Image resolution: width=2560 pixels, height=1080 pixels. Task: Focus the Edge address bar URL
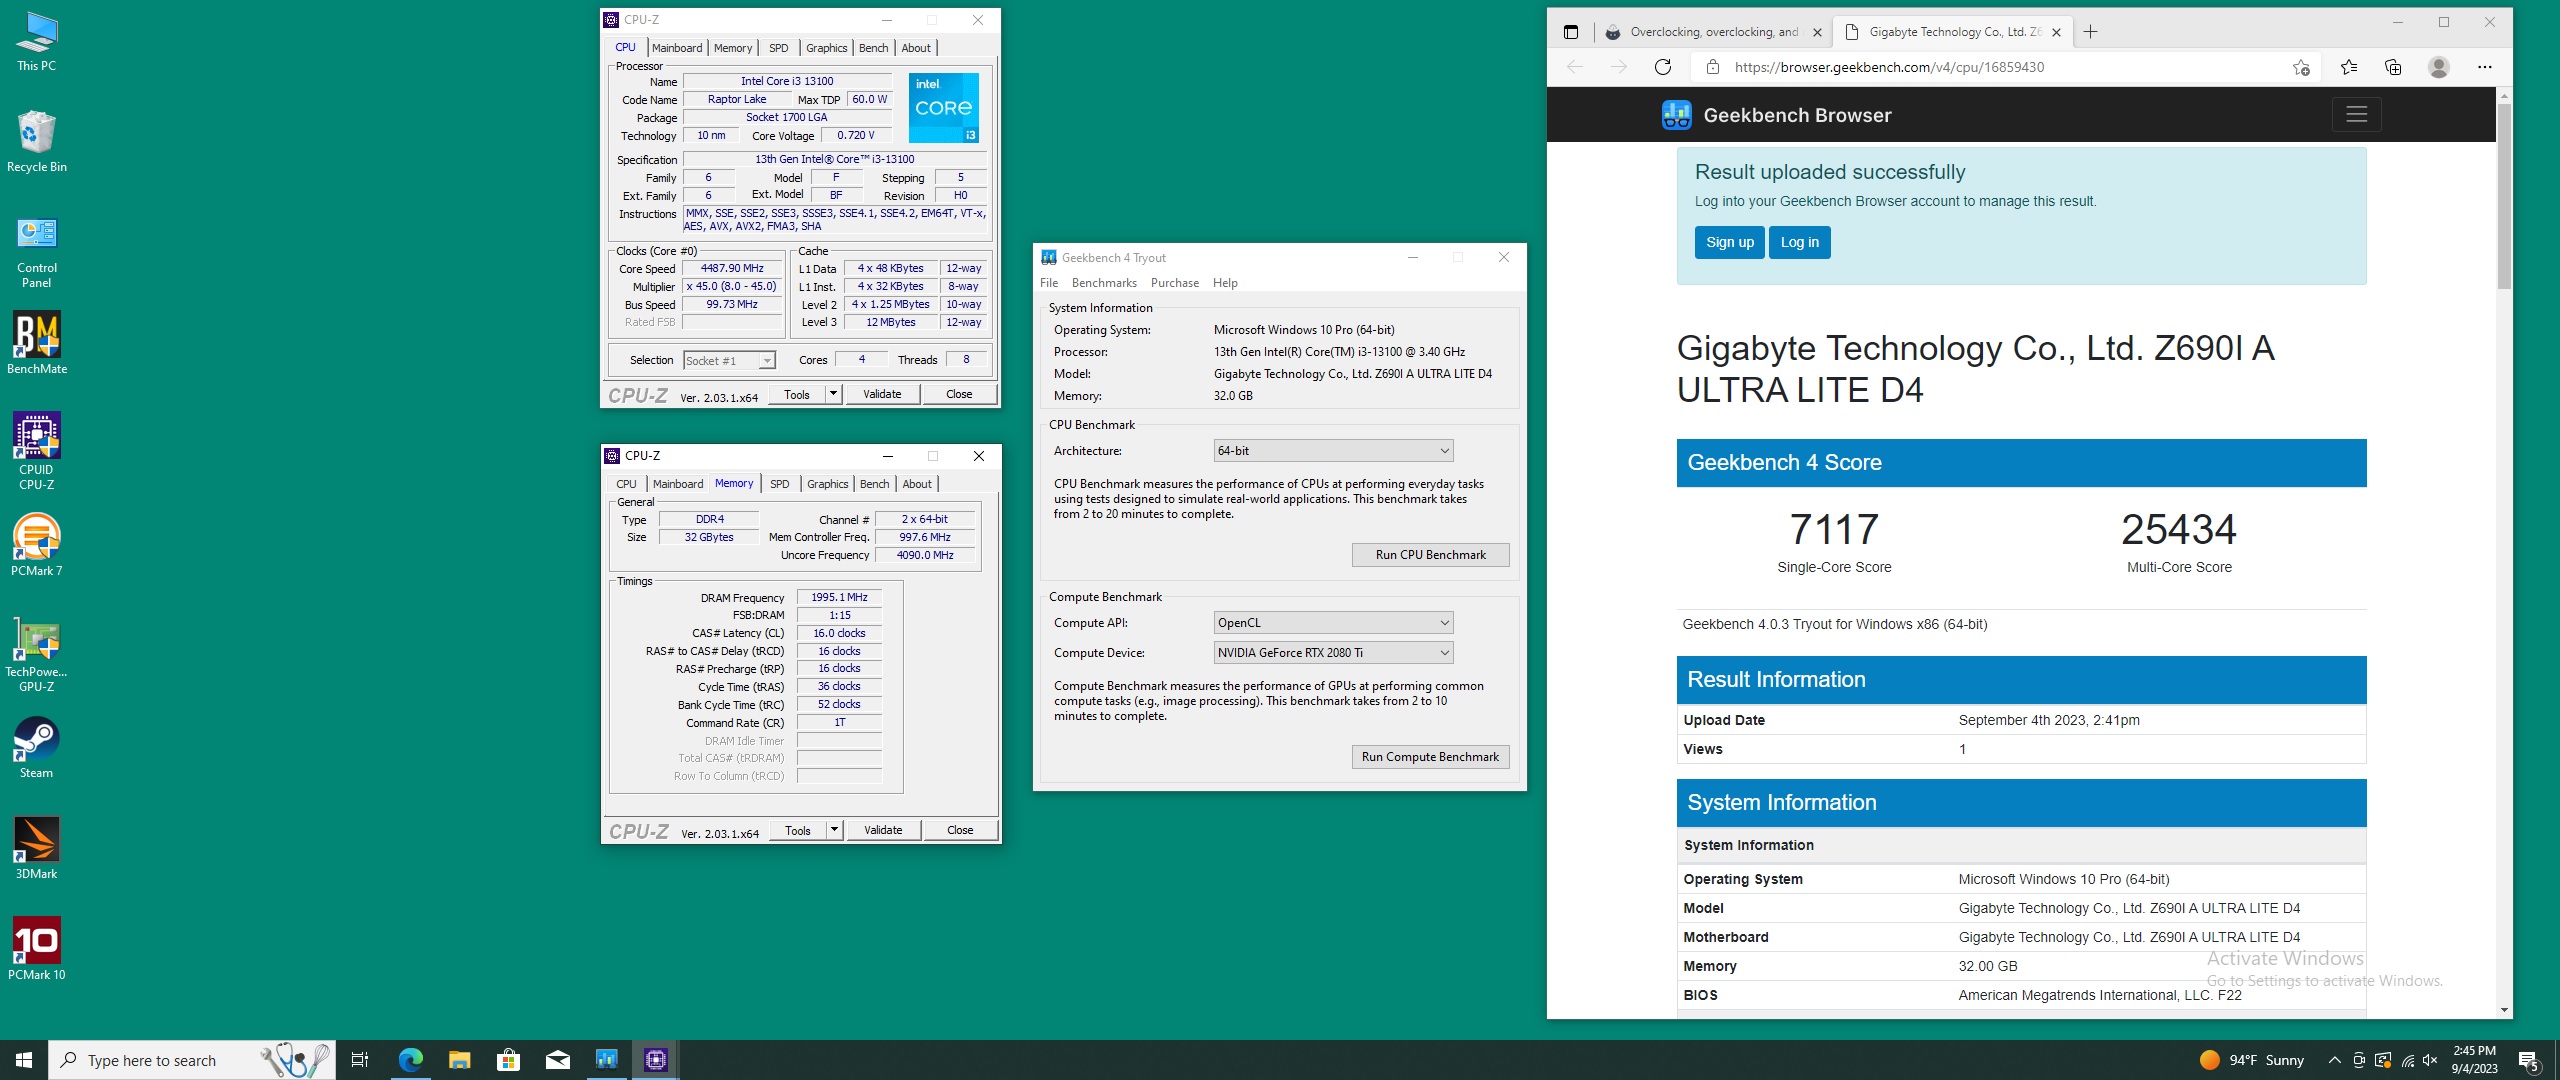pyautogui.click(x=1889, y=67)
